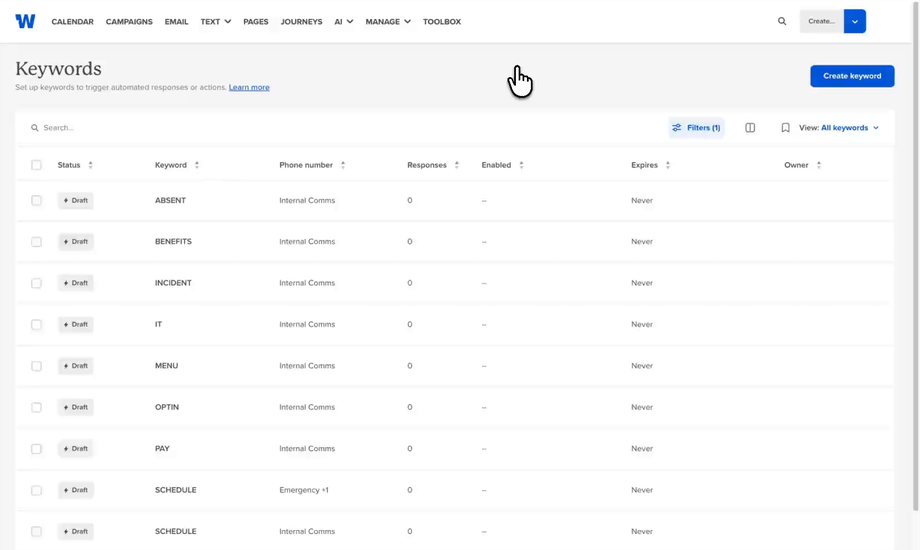The image size is (920, 550).
Task: Open the search magnifier in top bar
Action: pos(782,21)
